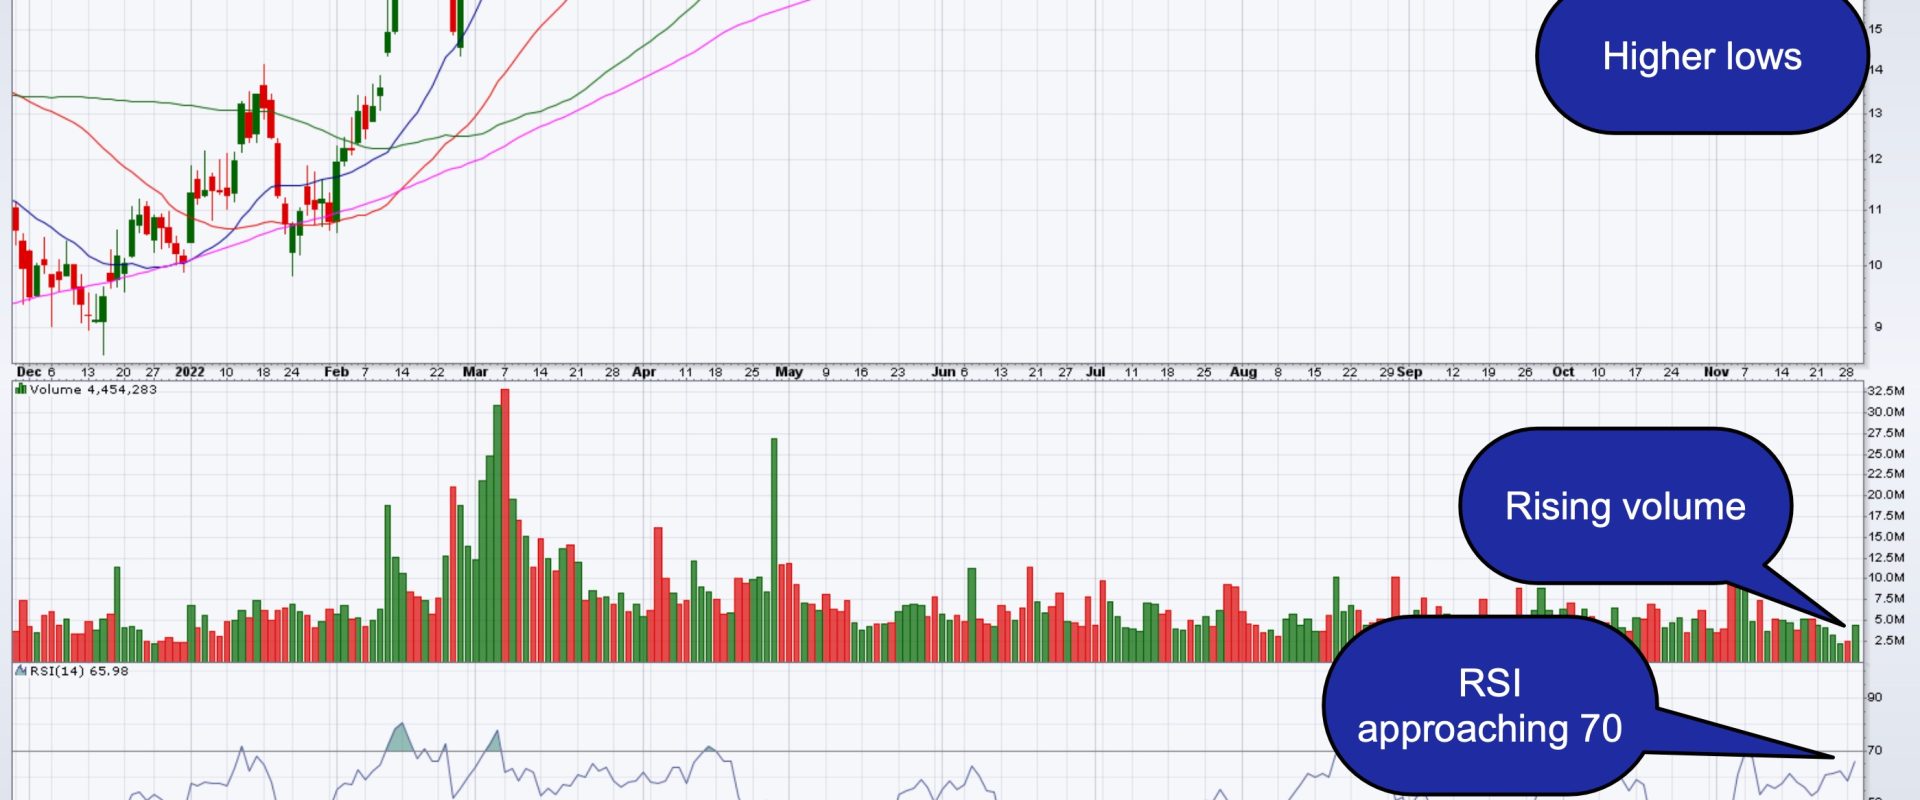1920x800 pixels.
Task: Click the price axis label 10
Action: pos(1875,265)
